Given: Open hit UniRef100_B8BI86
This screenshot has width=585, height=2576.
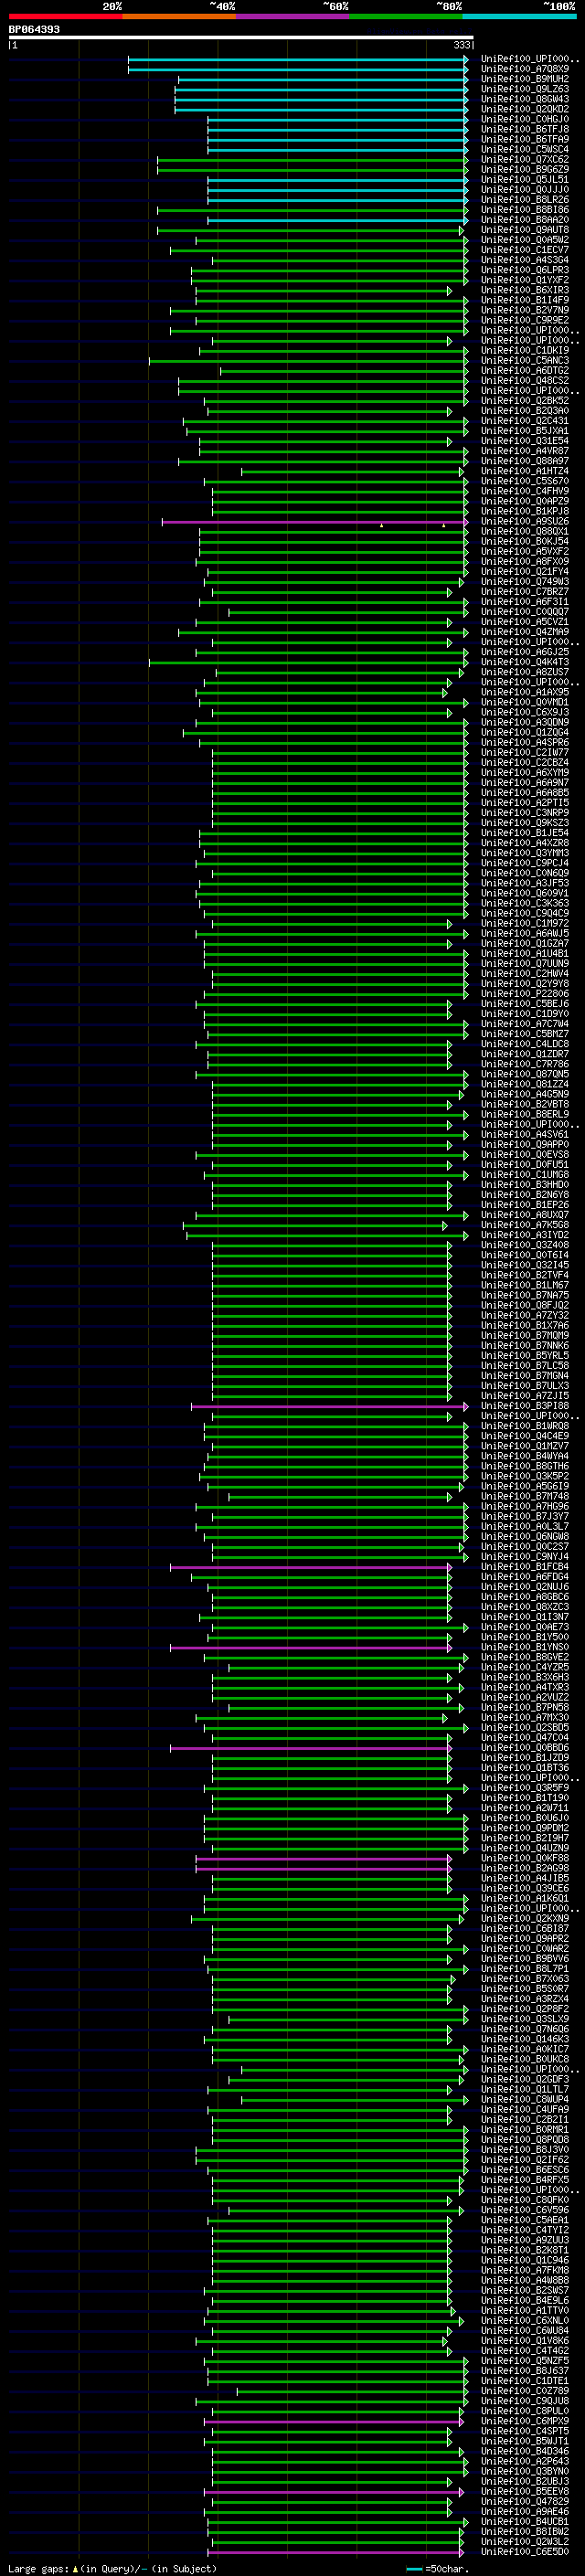Looking at the screenshot, I should [525, 210].
